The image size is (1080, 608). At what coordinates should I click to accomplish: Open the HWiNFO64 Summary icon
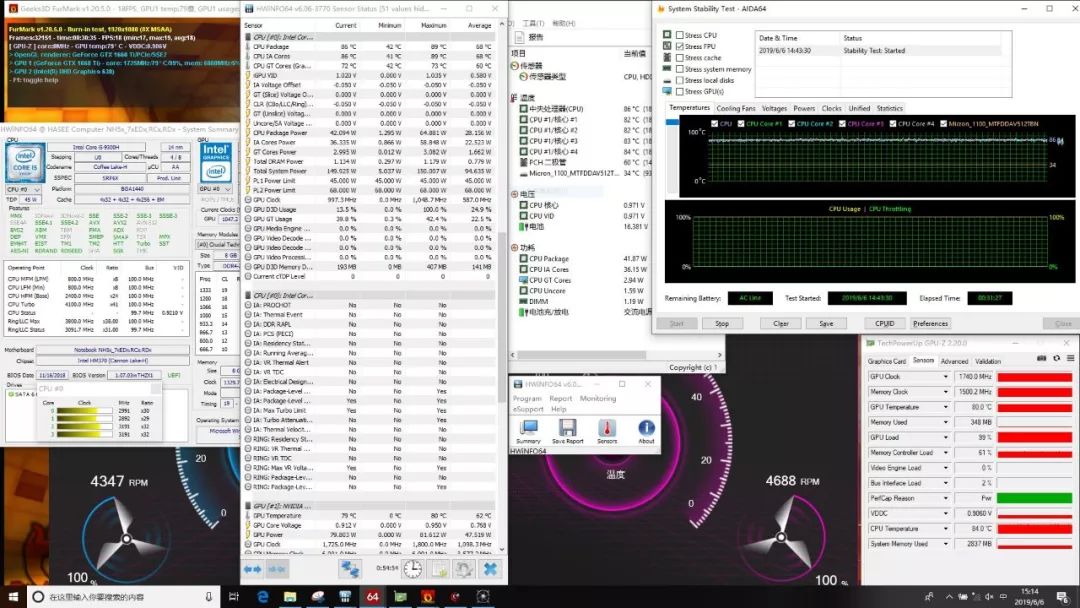[528, 428]
